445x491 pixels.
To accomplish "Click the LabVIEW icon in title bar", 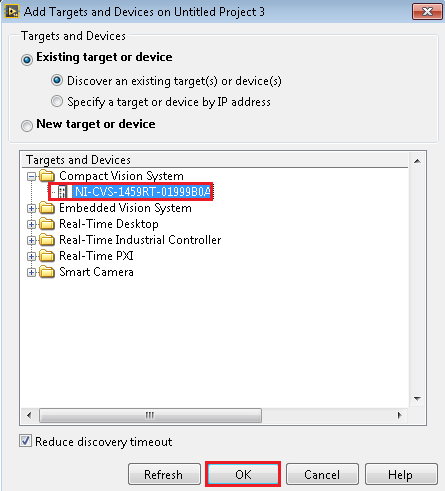I will pos(12,12).
